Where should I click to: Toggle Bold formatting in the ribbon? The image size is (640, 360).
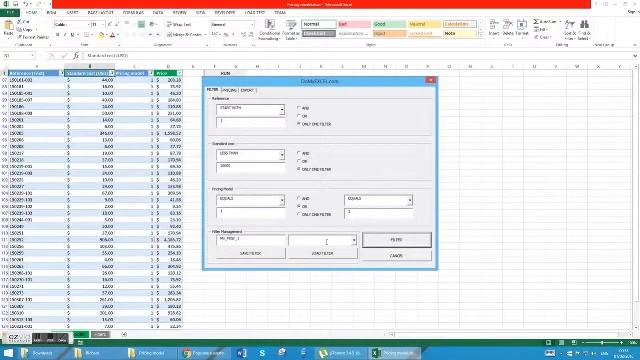(58, 35)
